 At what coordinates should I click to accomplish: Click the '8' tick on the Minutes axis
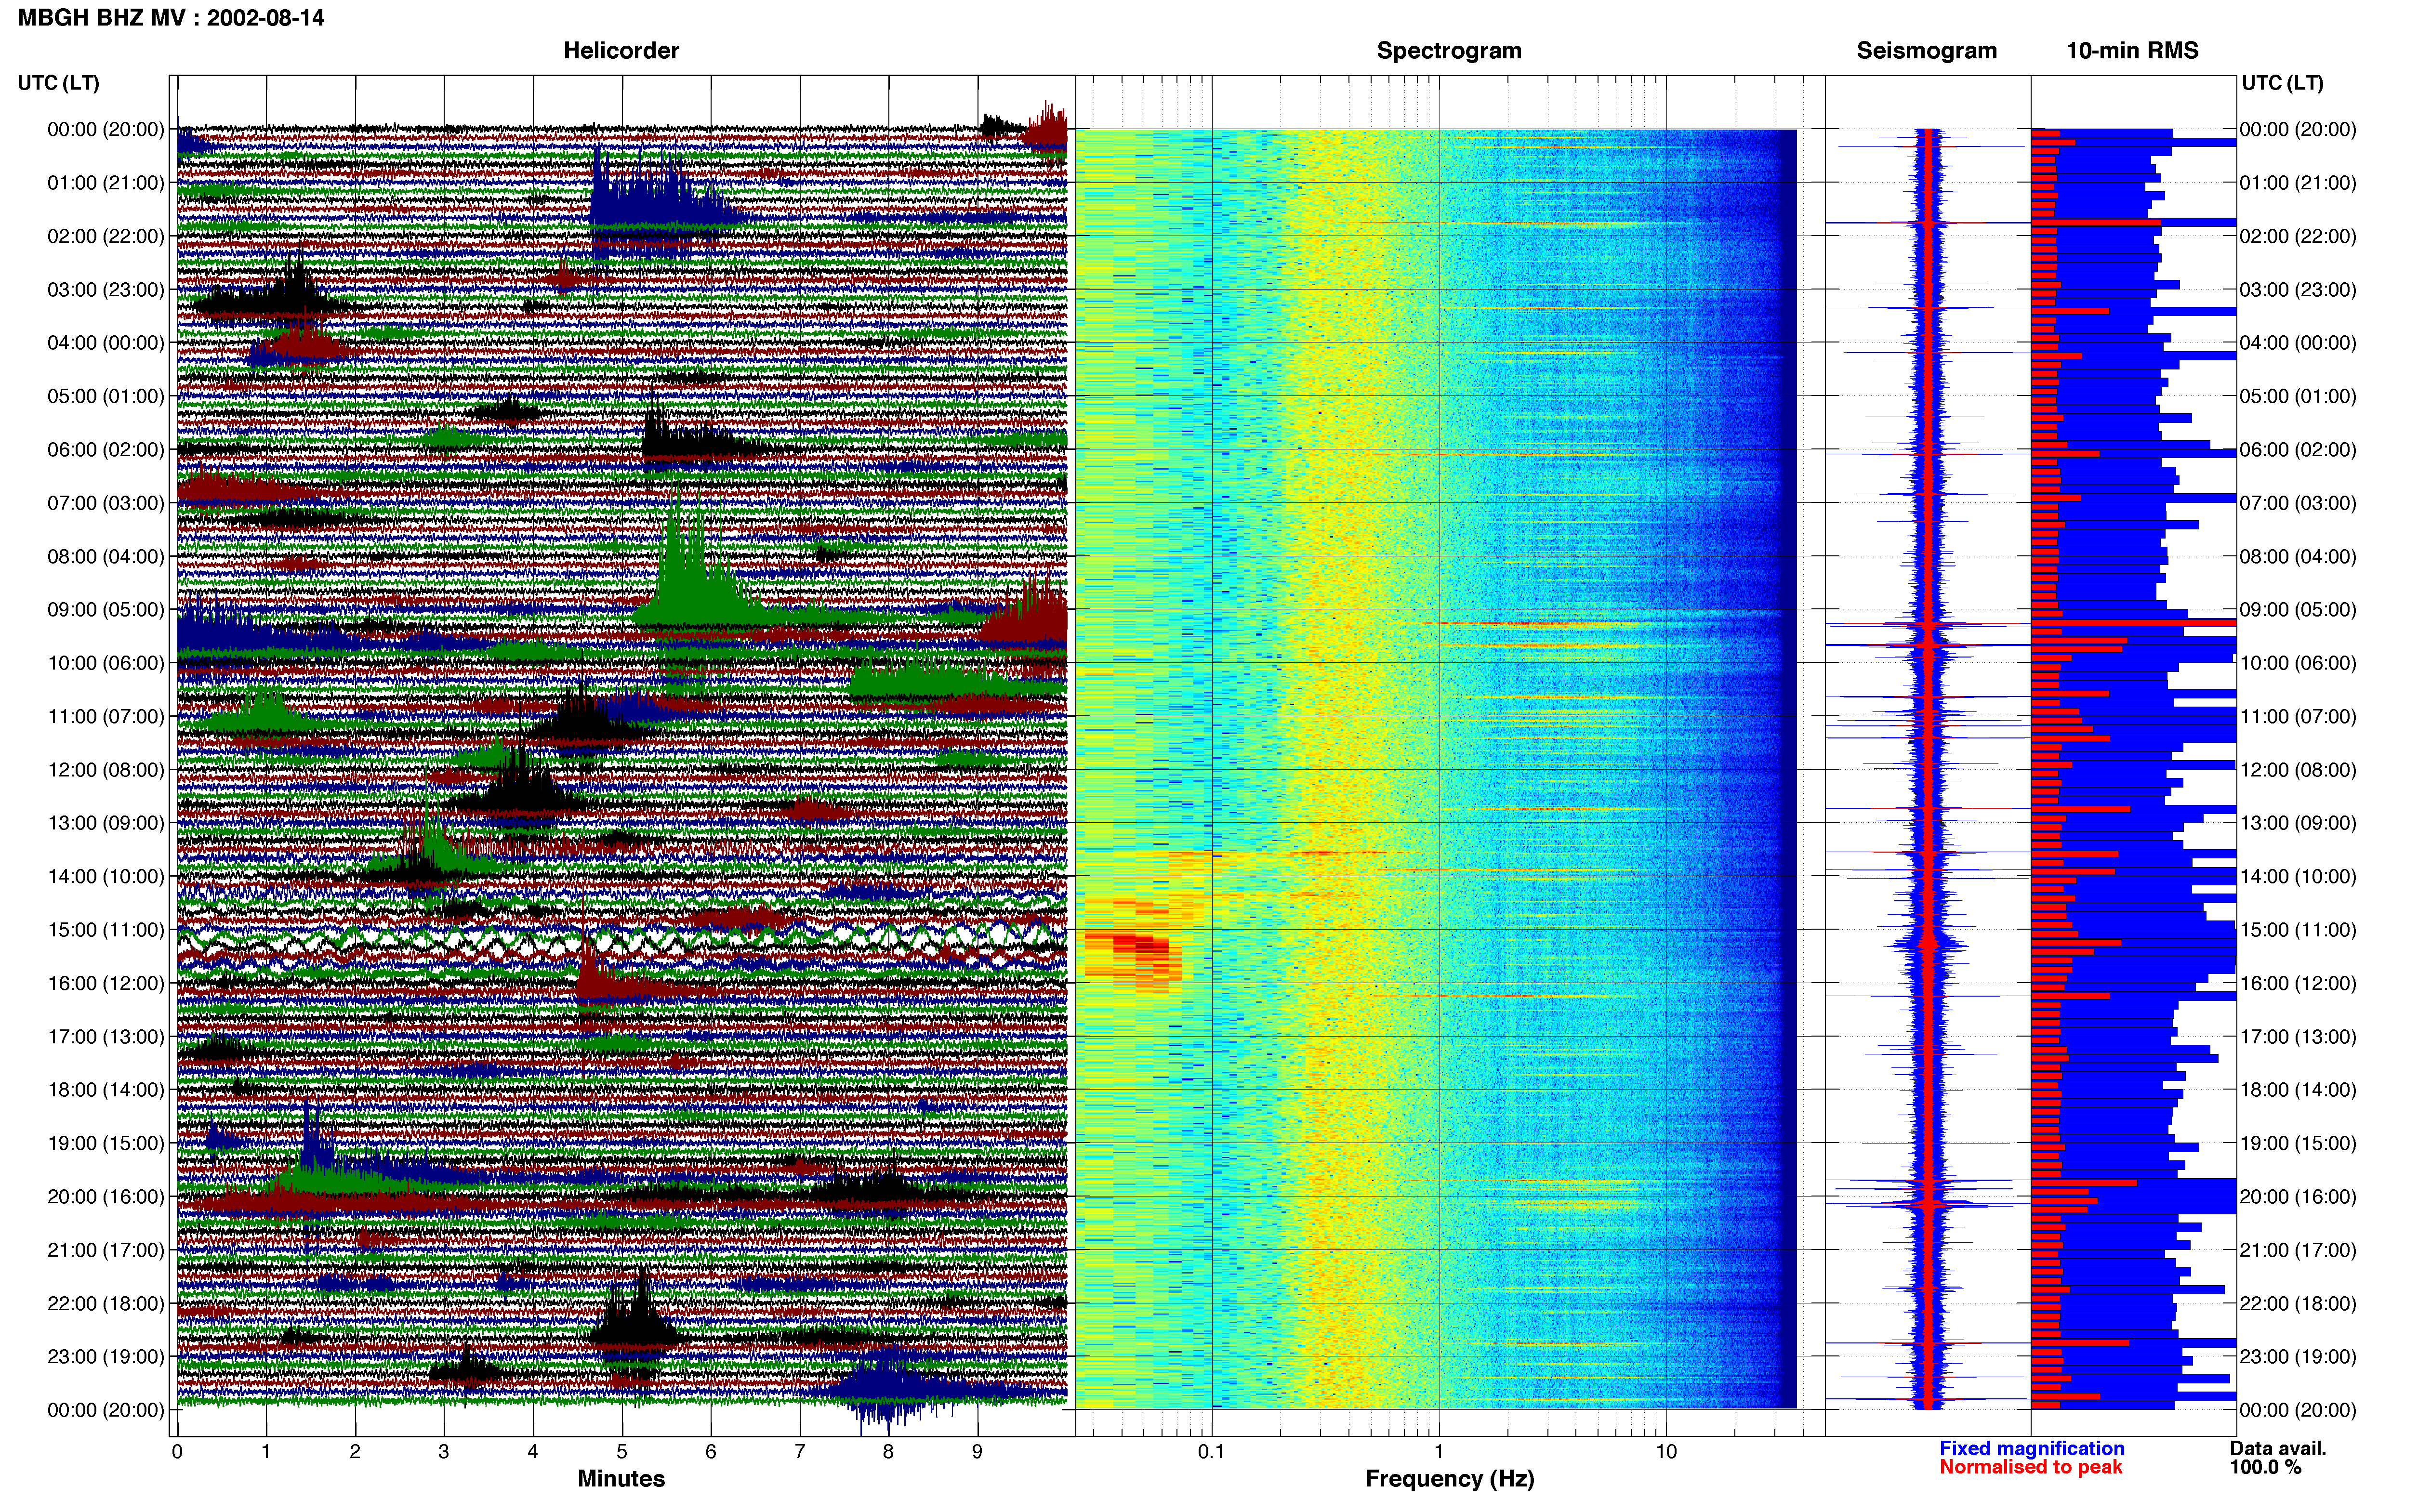888,1451
